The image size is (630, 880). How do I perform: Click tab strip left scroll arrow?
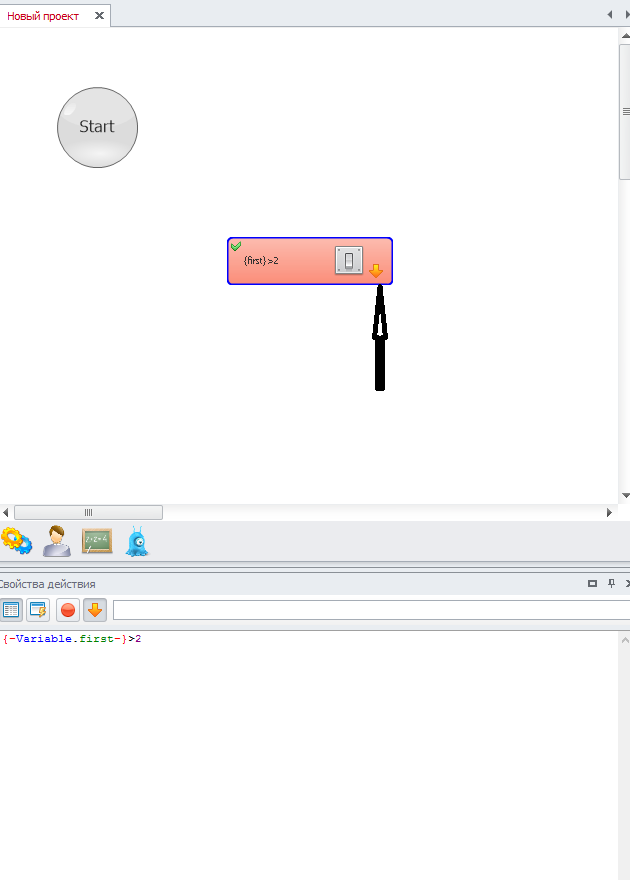609,15
